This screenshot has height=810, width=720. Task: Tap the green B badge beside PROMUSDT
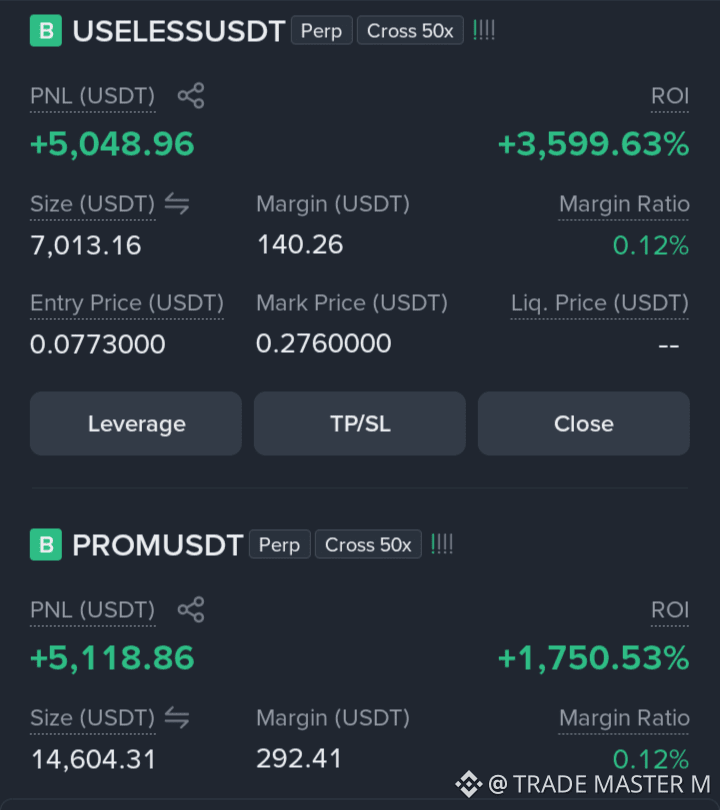[46, 544]
